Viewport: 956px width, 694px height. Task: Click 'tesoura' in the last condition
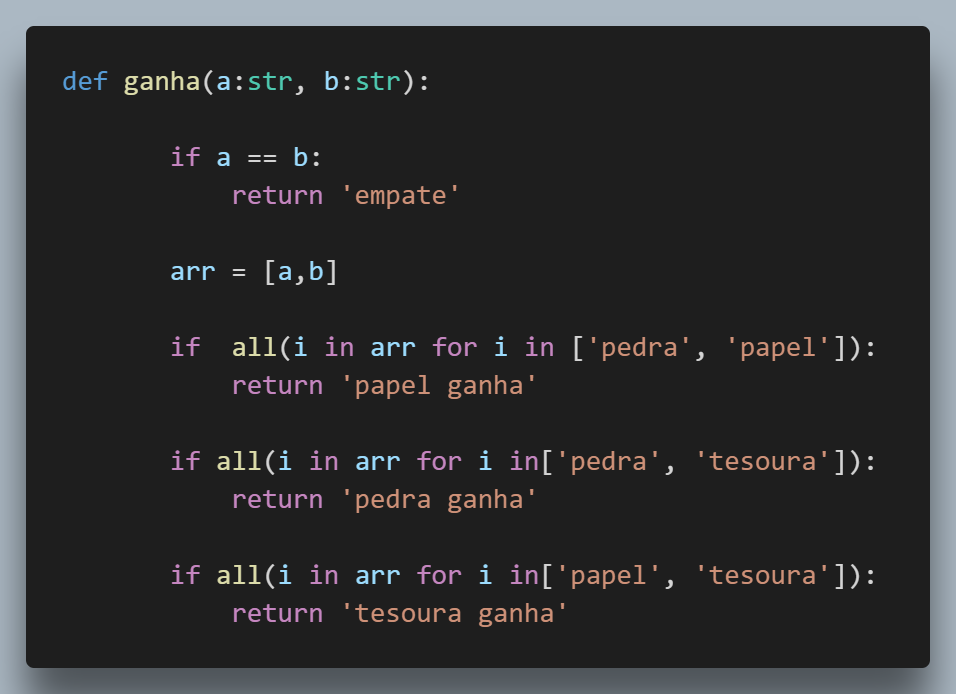point(763,575)
